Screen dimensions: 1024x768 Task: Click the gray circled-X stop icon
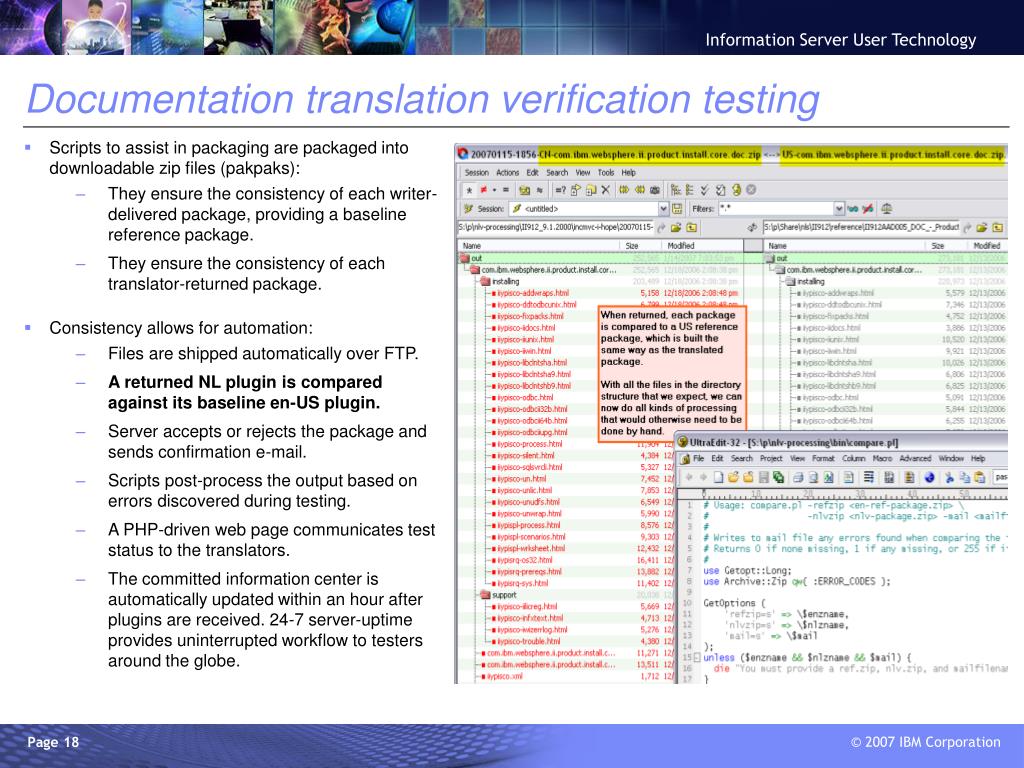pyautogui.click(x=751, y=190)
